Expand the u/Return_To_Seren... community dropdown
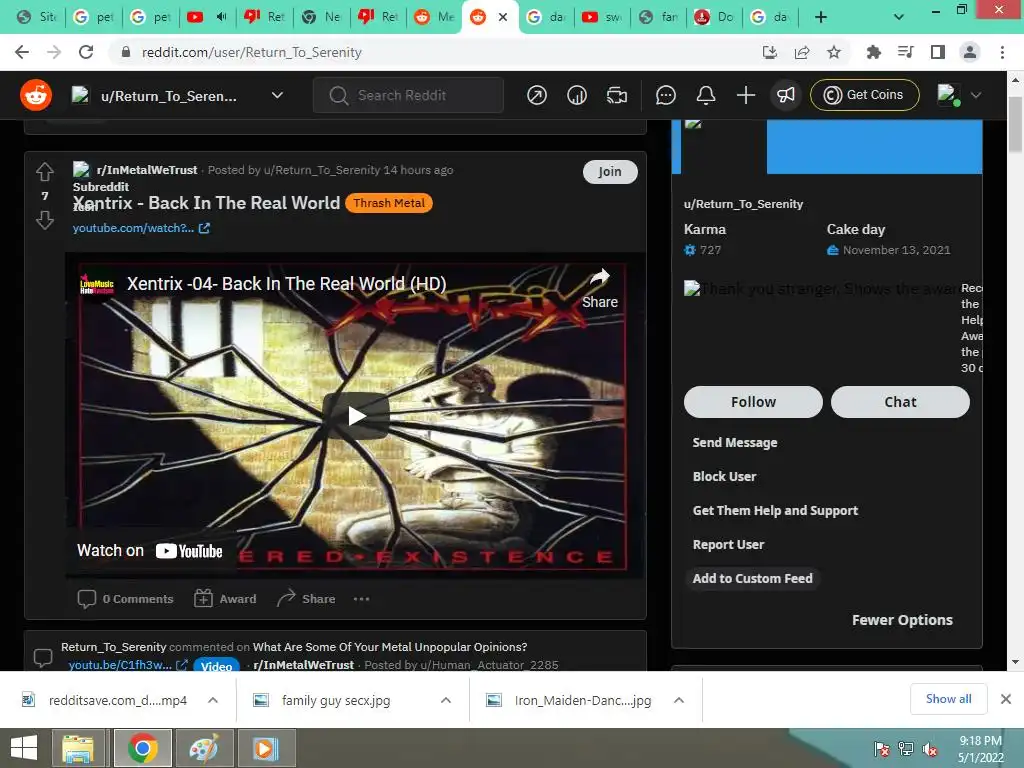Image resolution: width=1024 pixels, height=768 pixels. click(277, 95)
